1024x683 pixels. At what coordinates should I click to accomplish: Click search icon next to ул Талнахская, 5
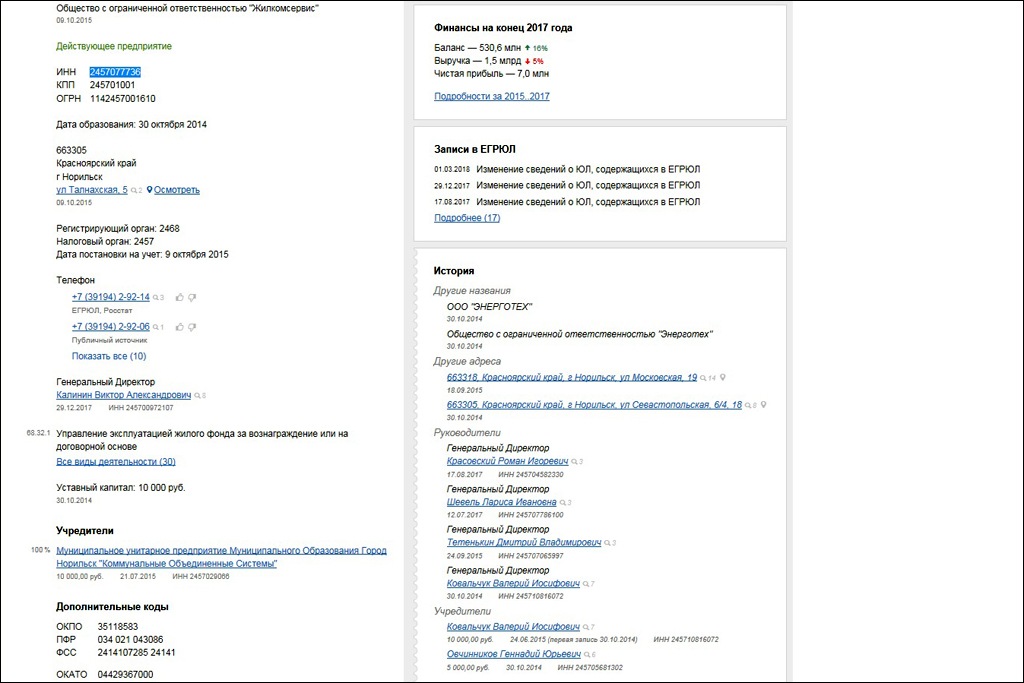tap(134, 190)
